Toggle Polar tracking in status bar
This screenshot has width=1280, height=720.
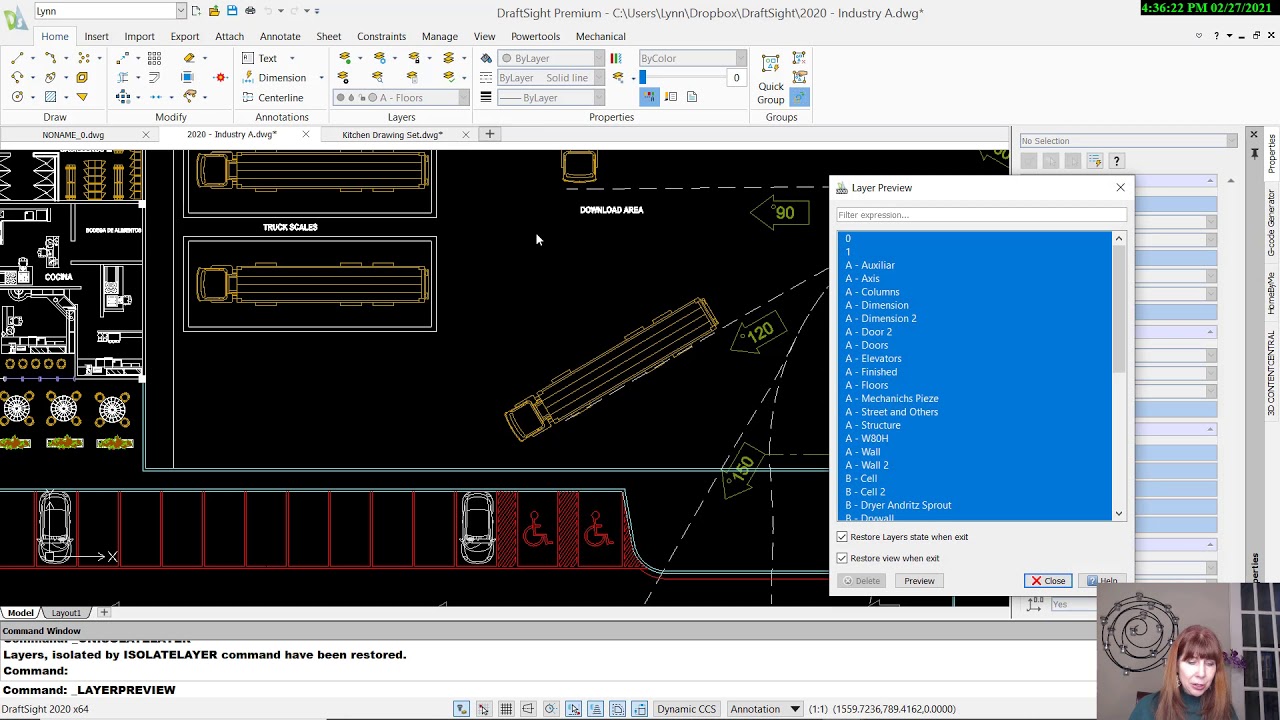550,709
